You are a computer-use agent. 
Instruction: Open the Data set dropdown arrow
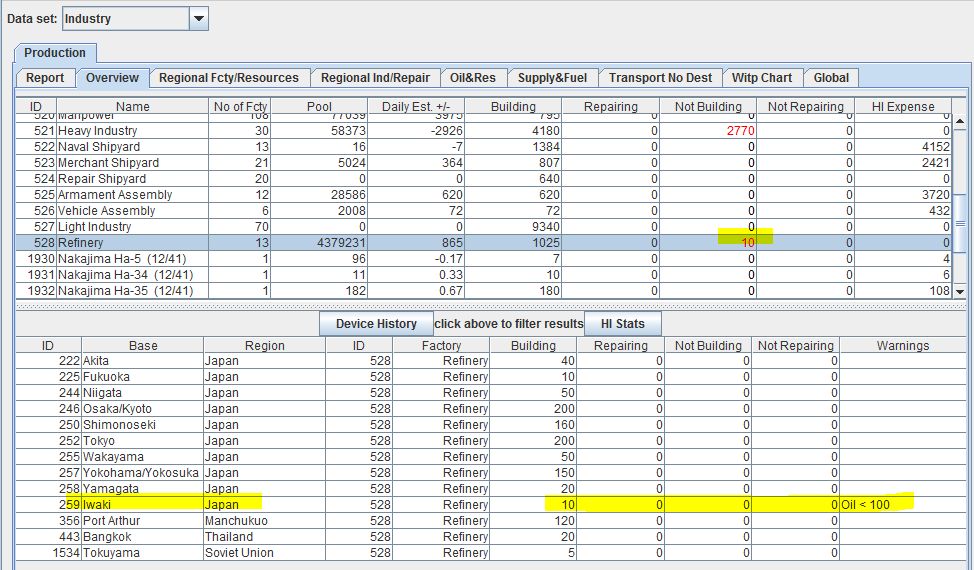[199, 19]
